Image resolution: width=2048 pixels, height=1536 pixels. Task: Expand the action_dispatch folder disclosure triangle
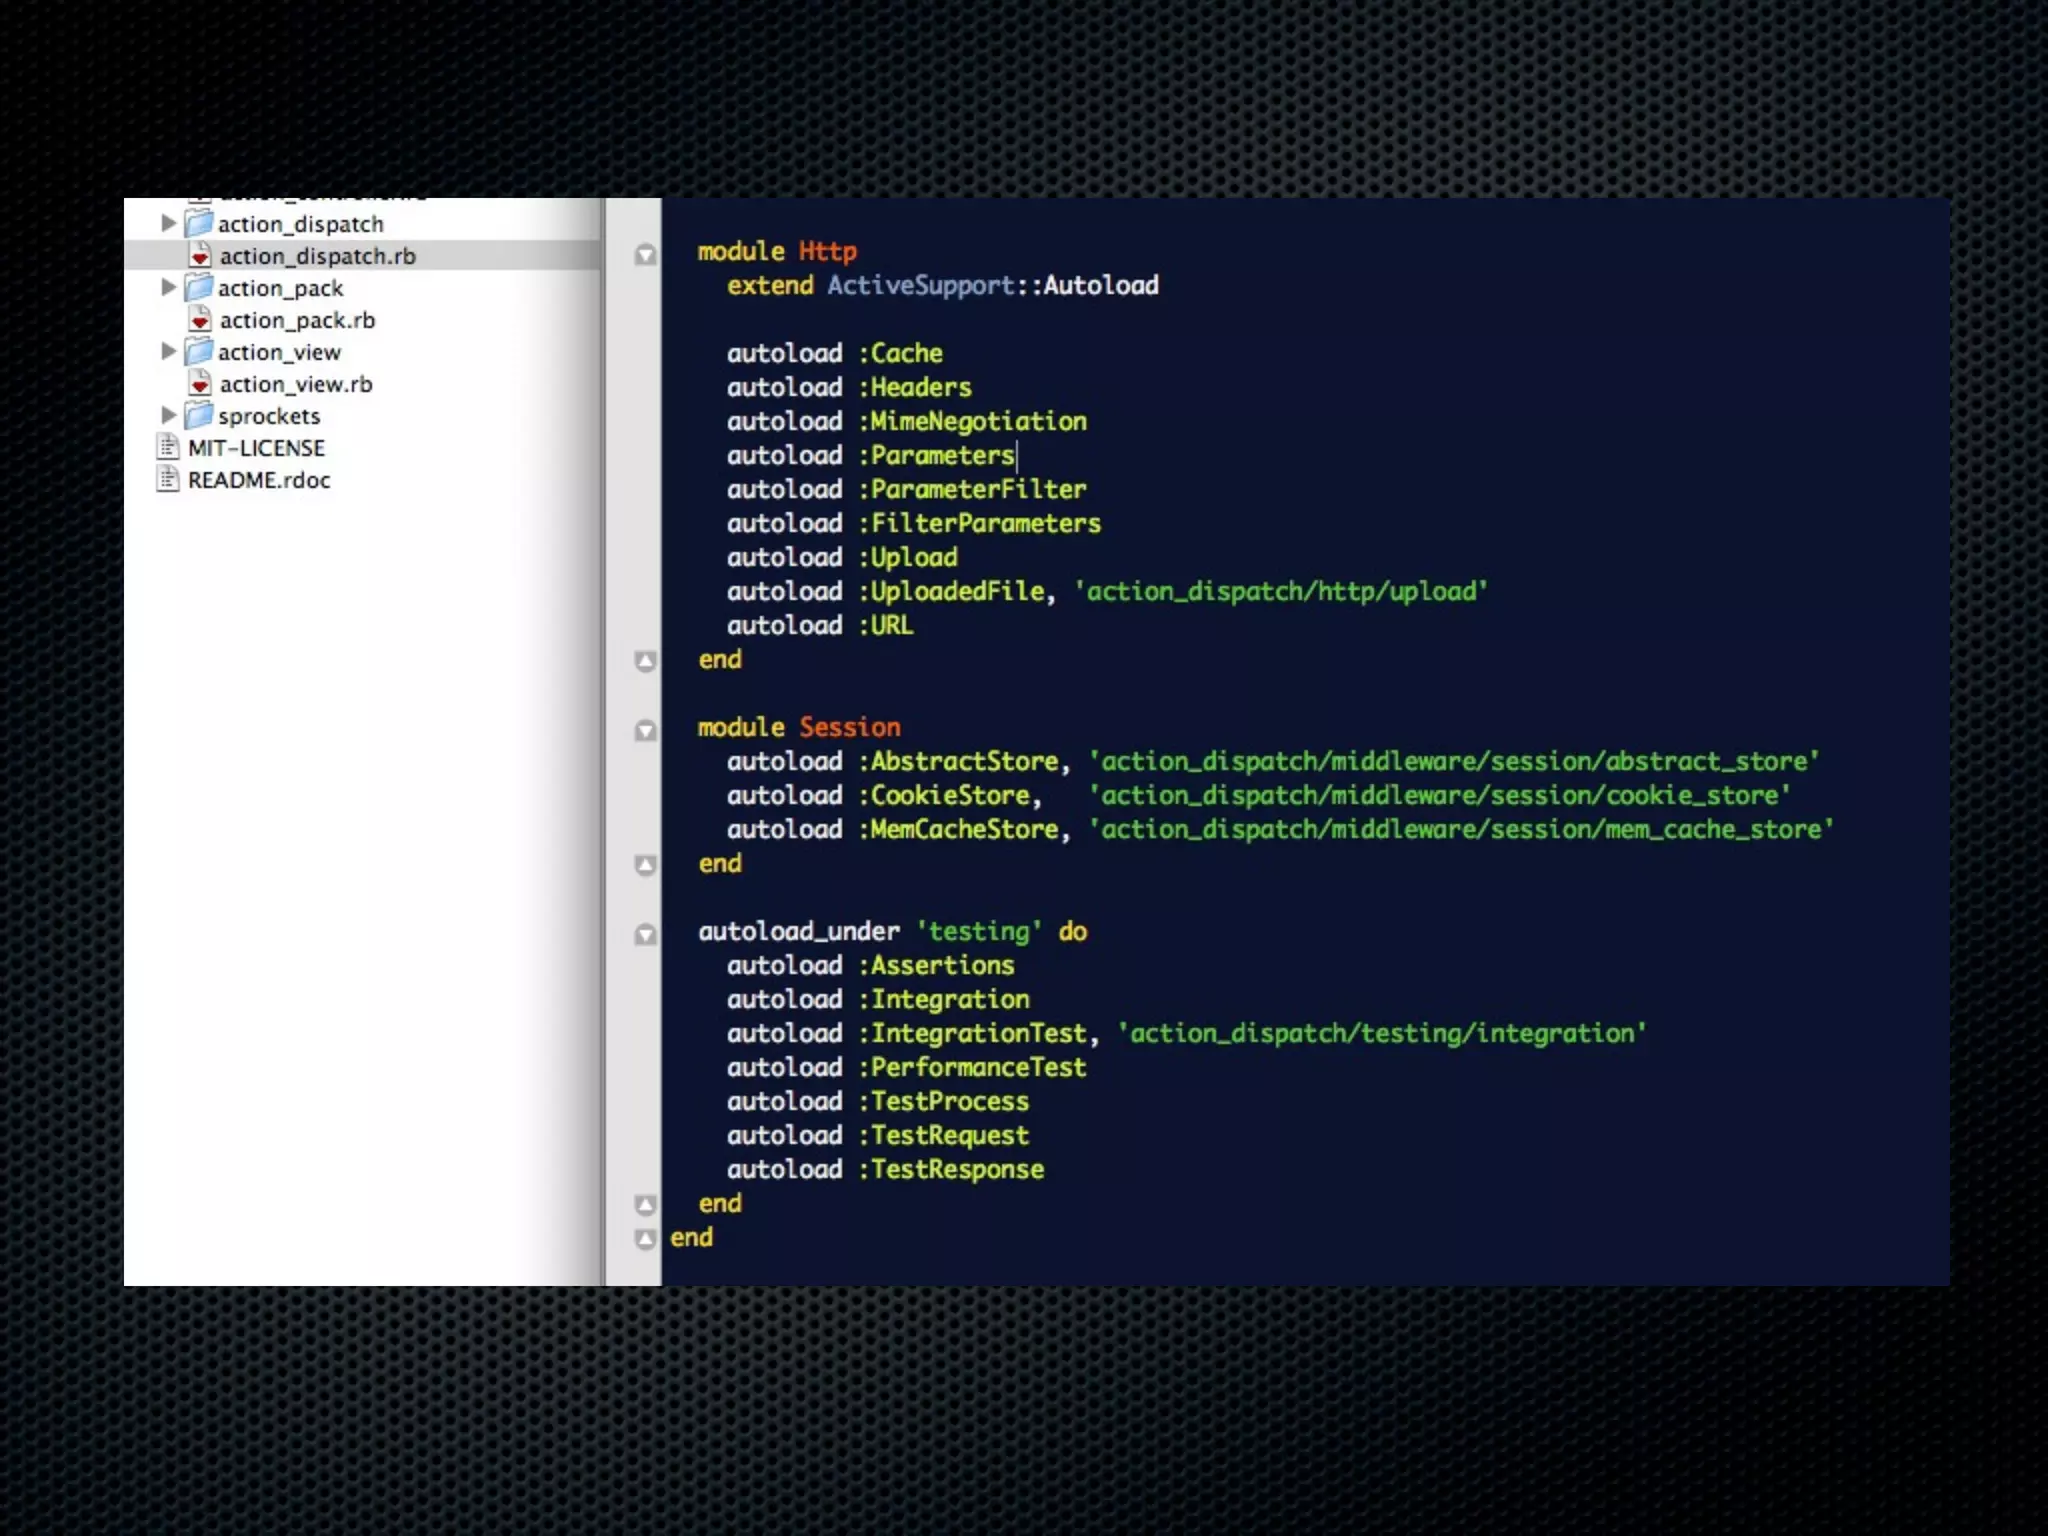pyautogui.click(x=168, y=223)
